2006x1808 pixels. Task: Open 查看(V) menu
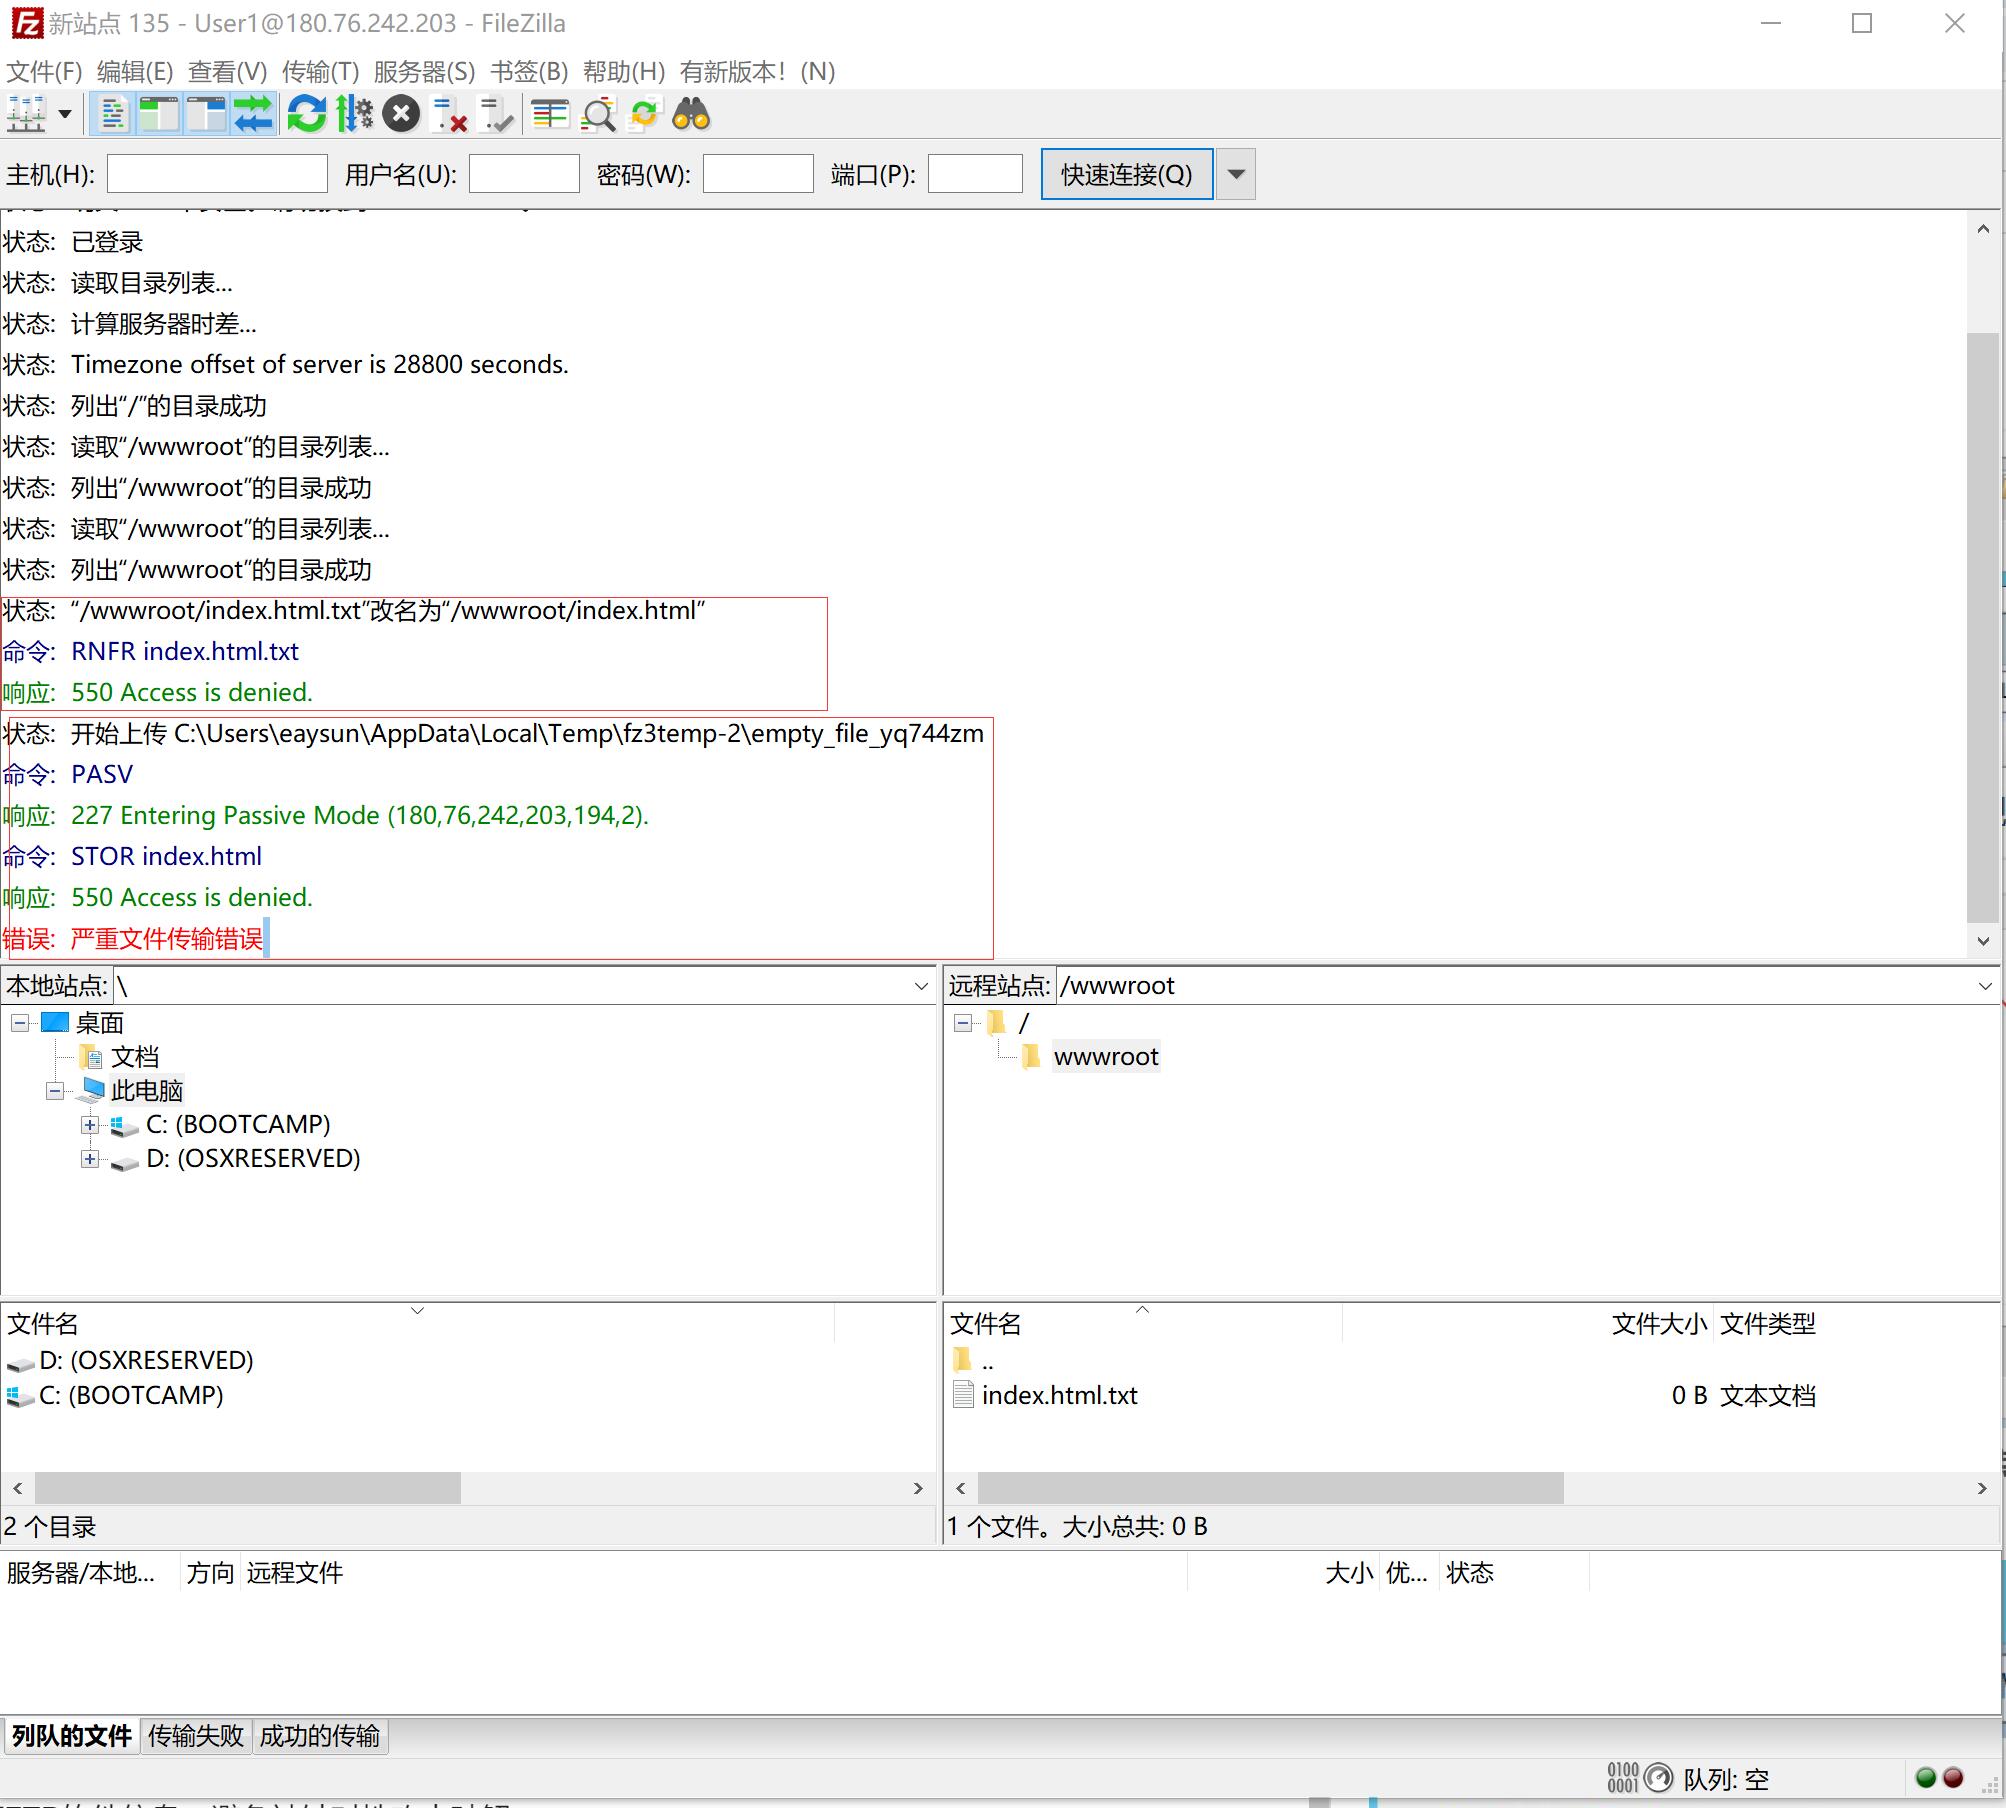click(x=227, y=72)
